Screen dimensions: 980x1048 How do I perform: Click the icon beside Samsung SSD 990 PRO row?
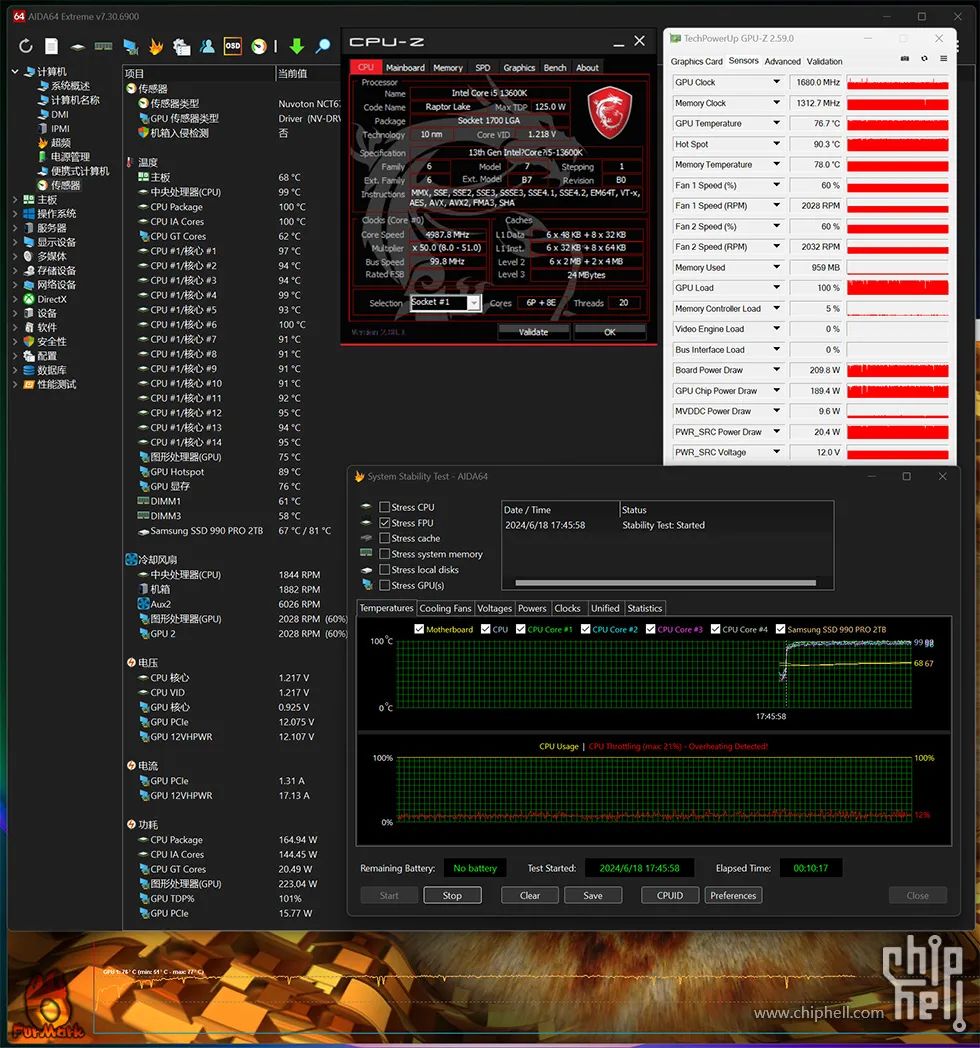click(x=143, y=531)
